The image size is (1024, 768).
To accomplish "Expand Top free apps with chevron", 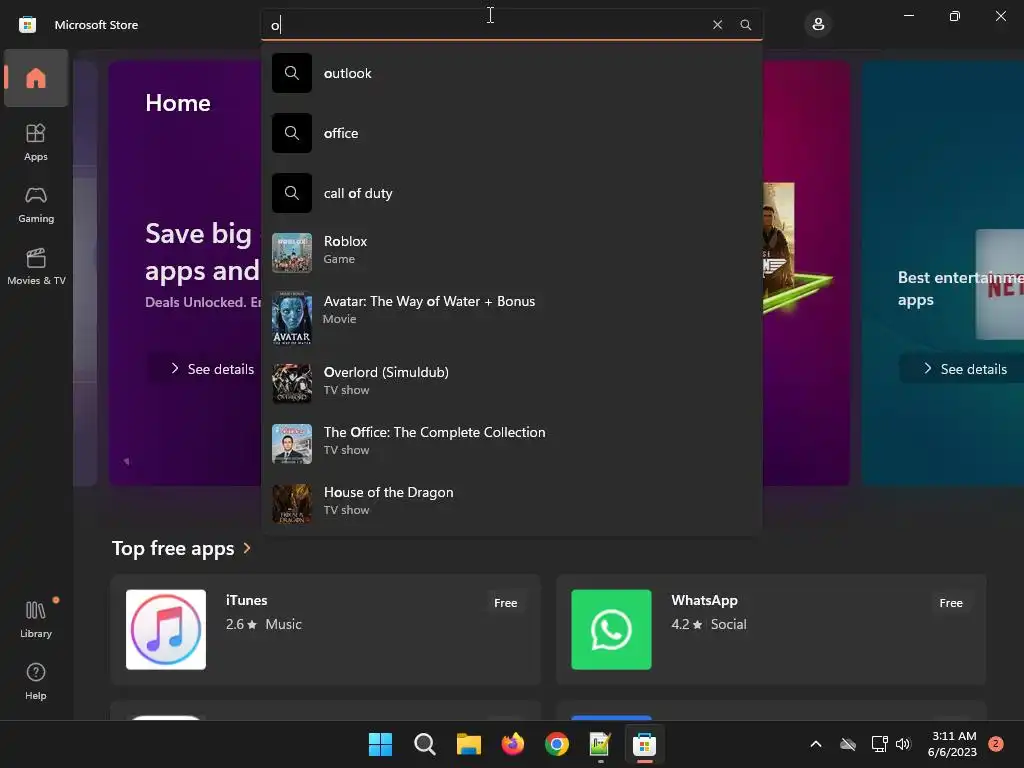I will [247, 548].
